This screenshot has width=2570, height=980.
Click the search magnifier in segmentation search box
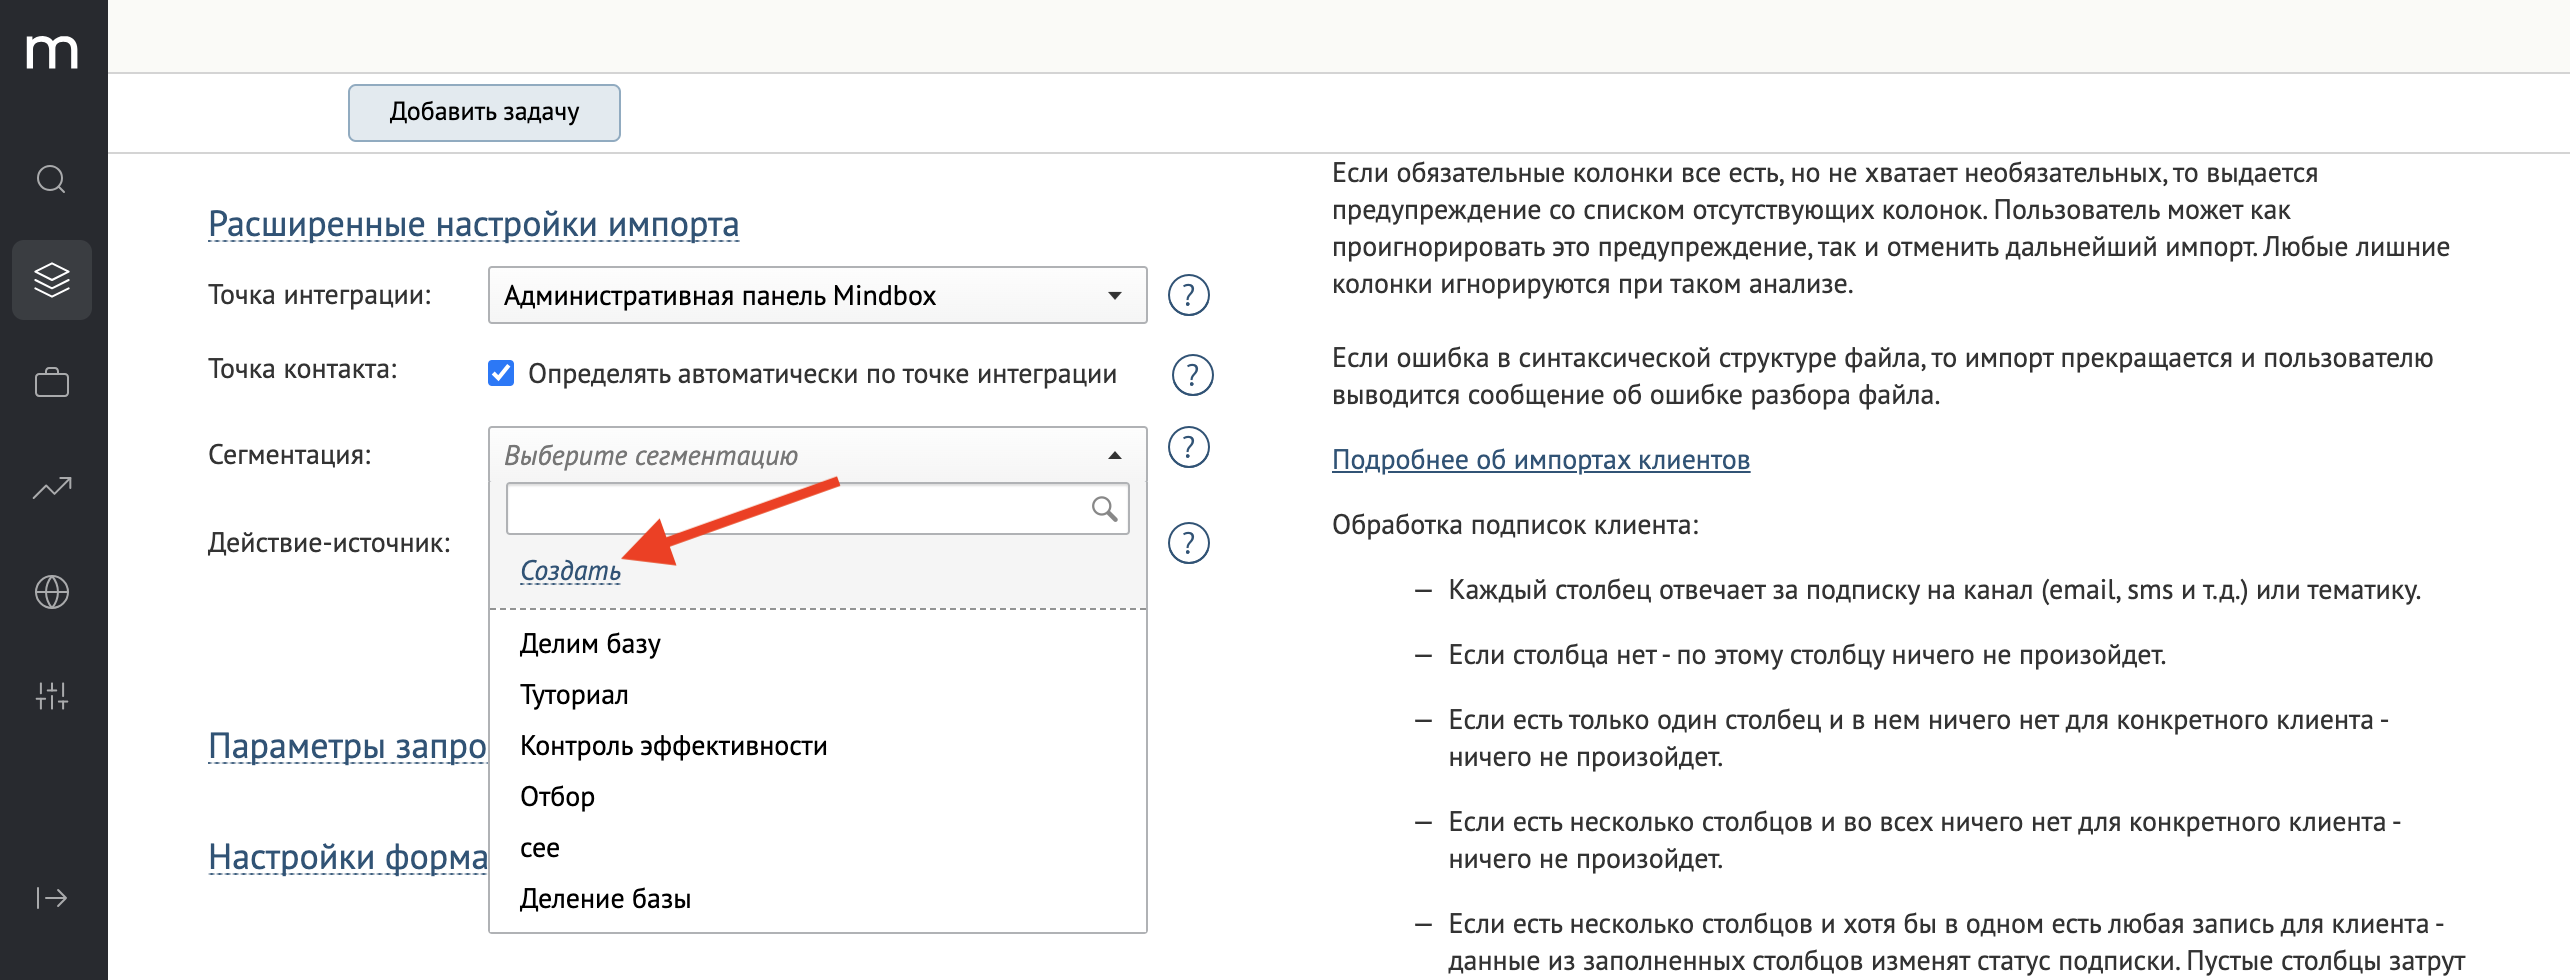[1104, 509]
